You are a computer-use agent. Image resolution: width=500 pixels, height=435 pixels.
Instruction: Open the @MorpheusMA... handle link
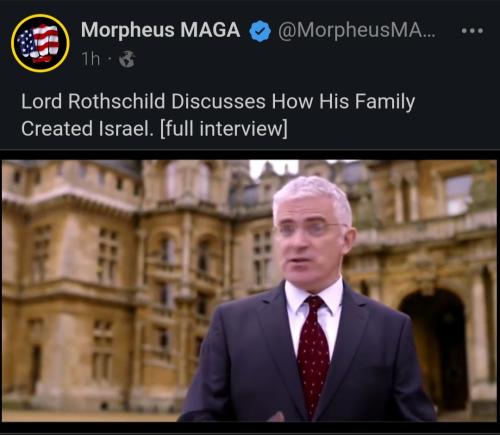coord(357,30)
